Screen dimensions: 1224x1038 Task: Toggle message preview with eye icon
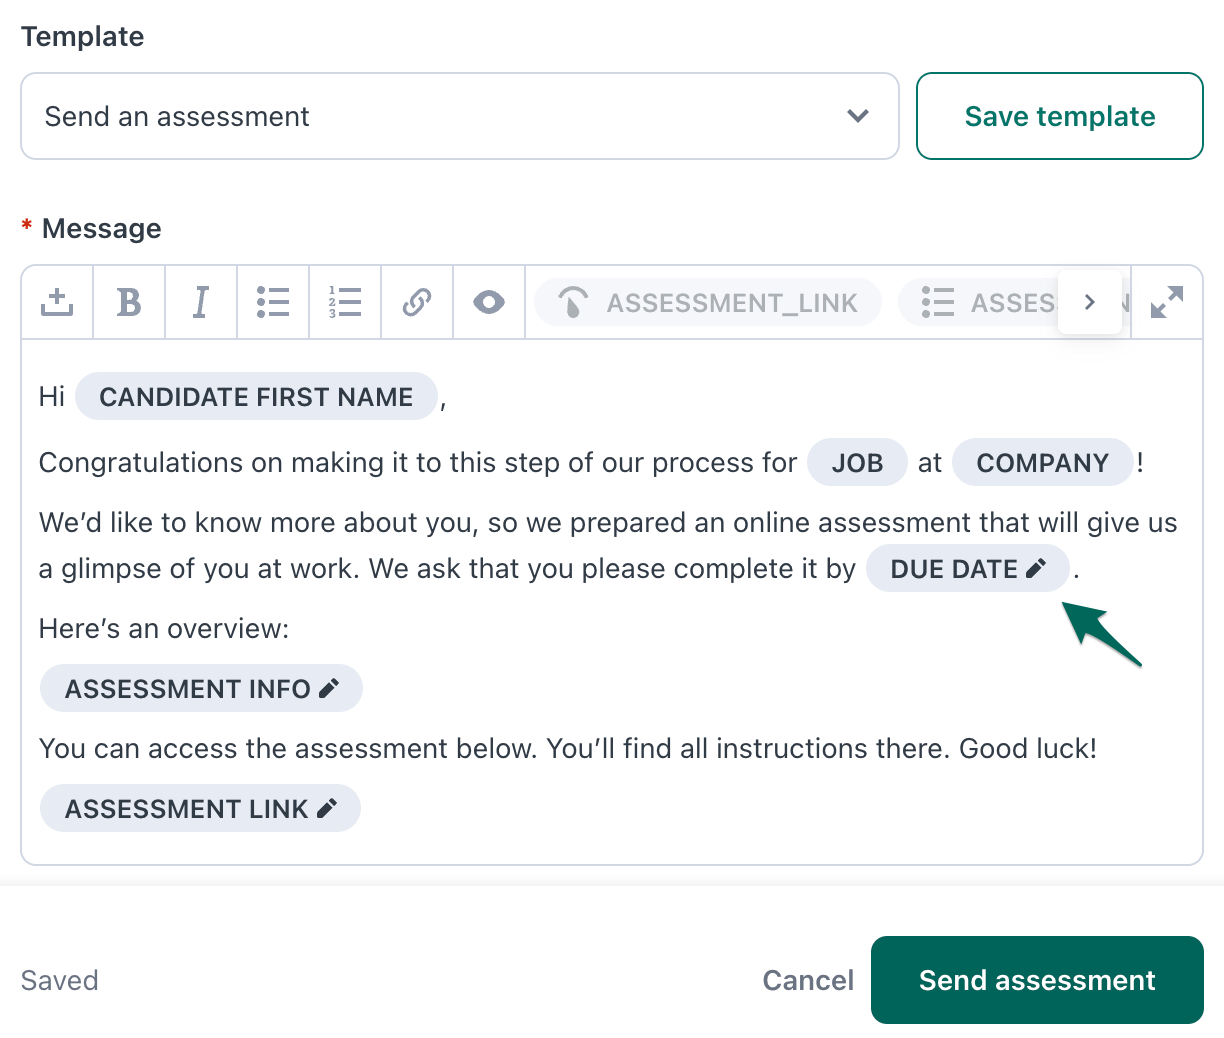489,302
